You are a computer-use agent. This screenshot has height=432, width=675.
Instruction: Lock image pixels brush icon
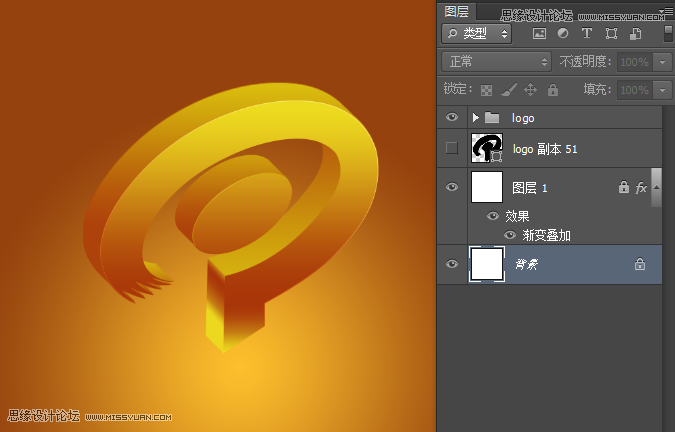click(x=508, y=89)
